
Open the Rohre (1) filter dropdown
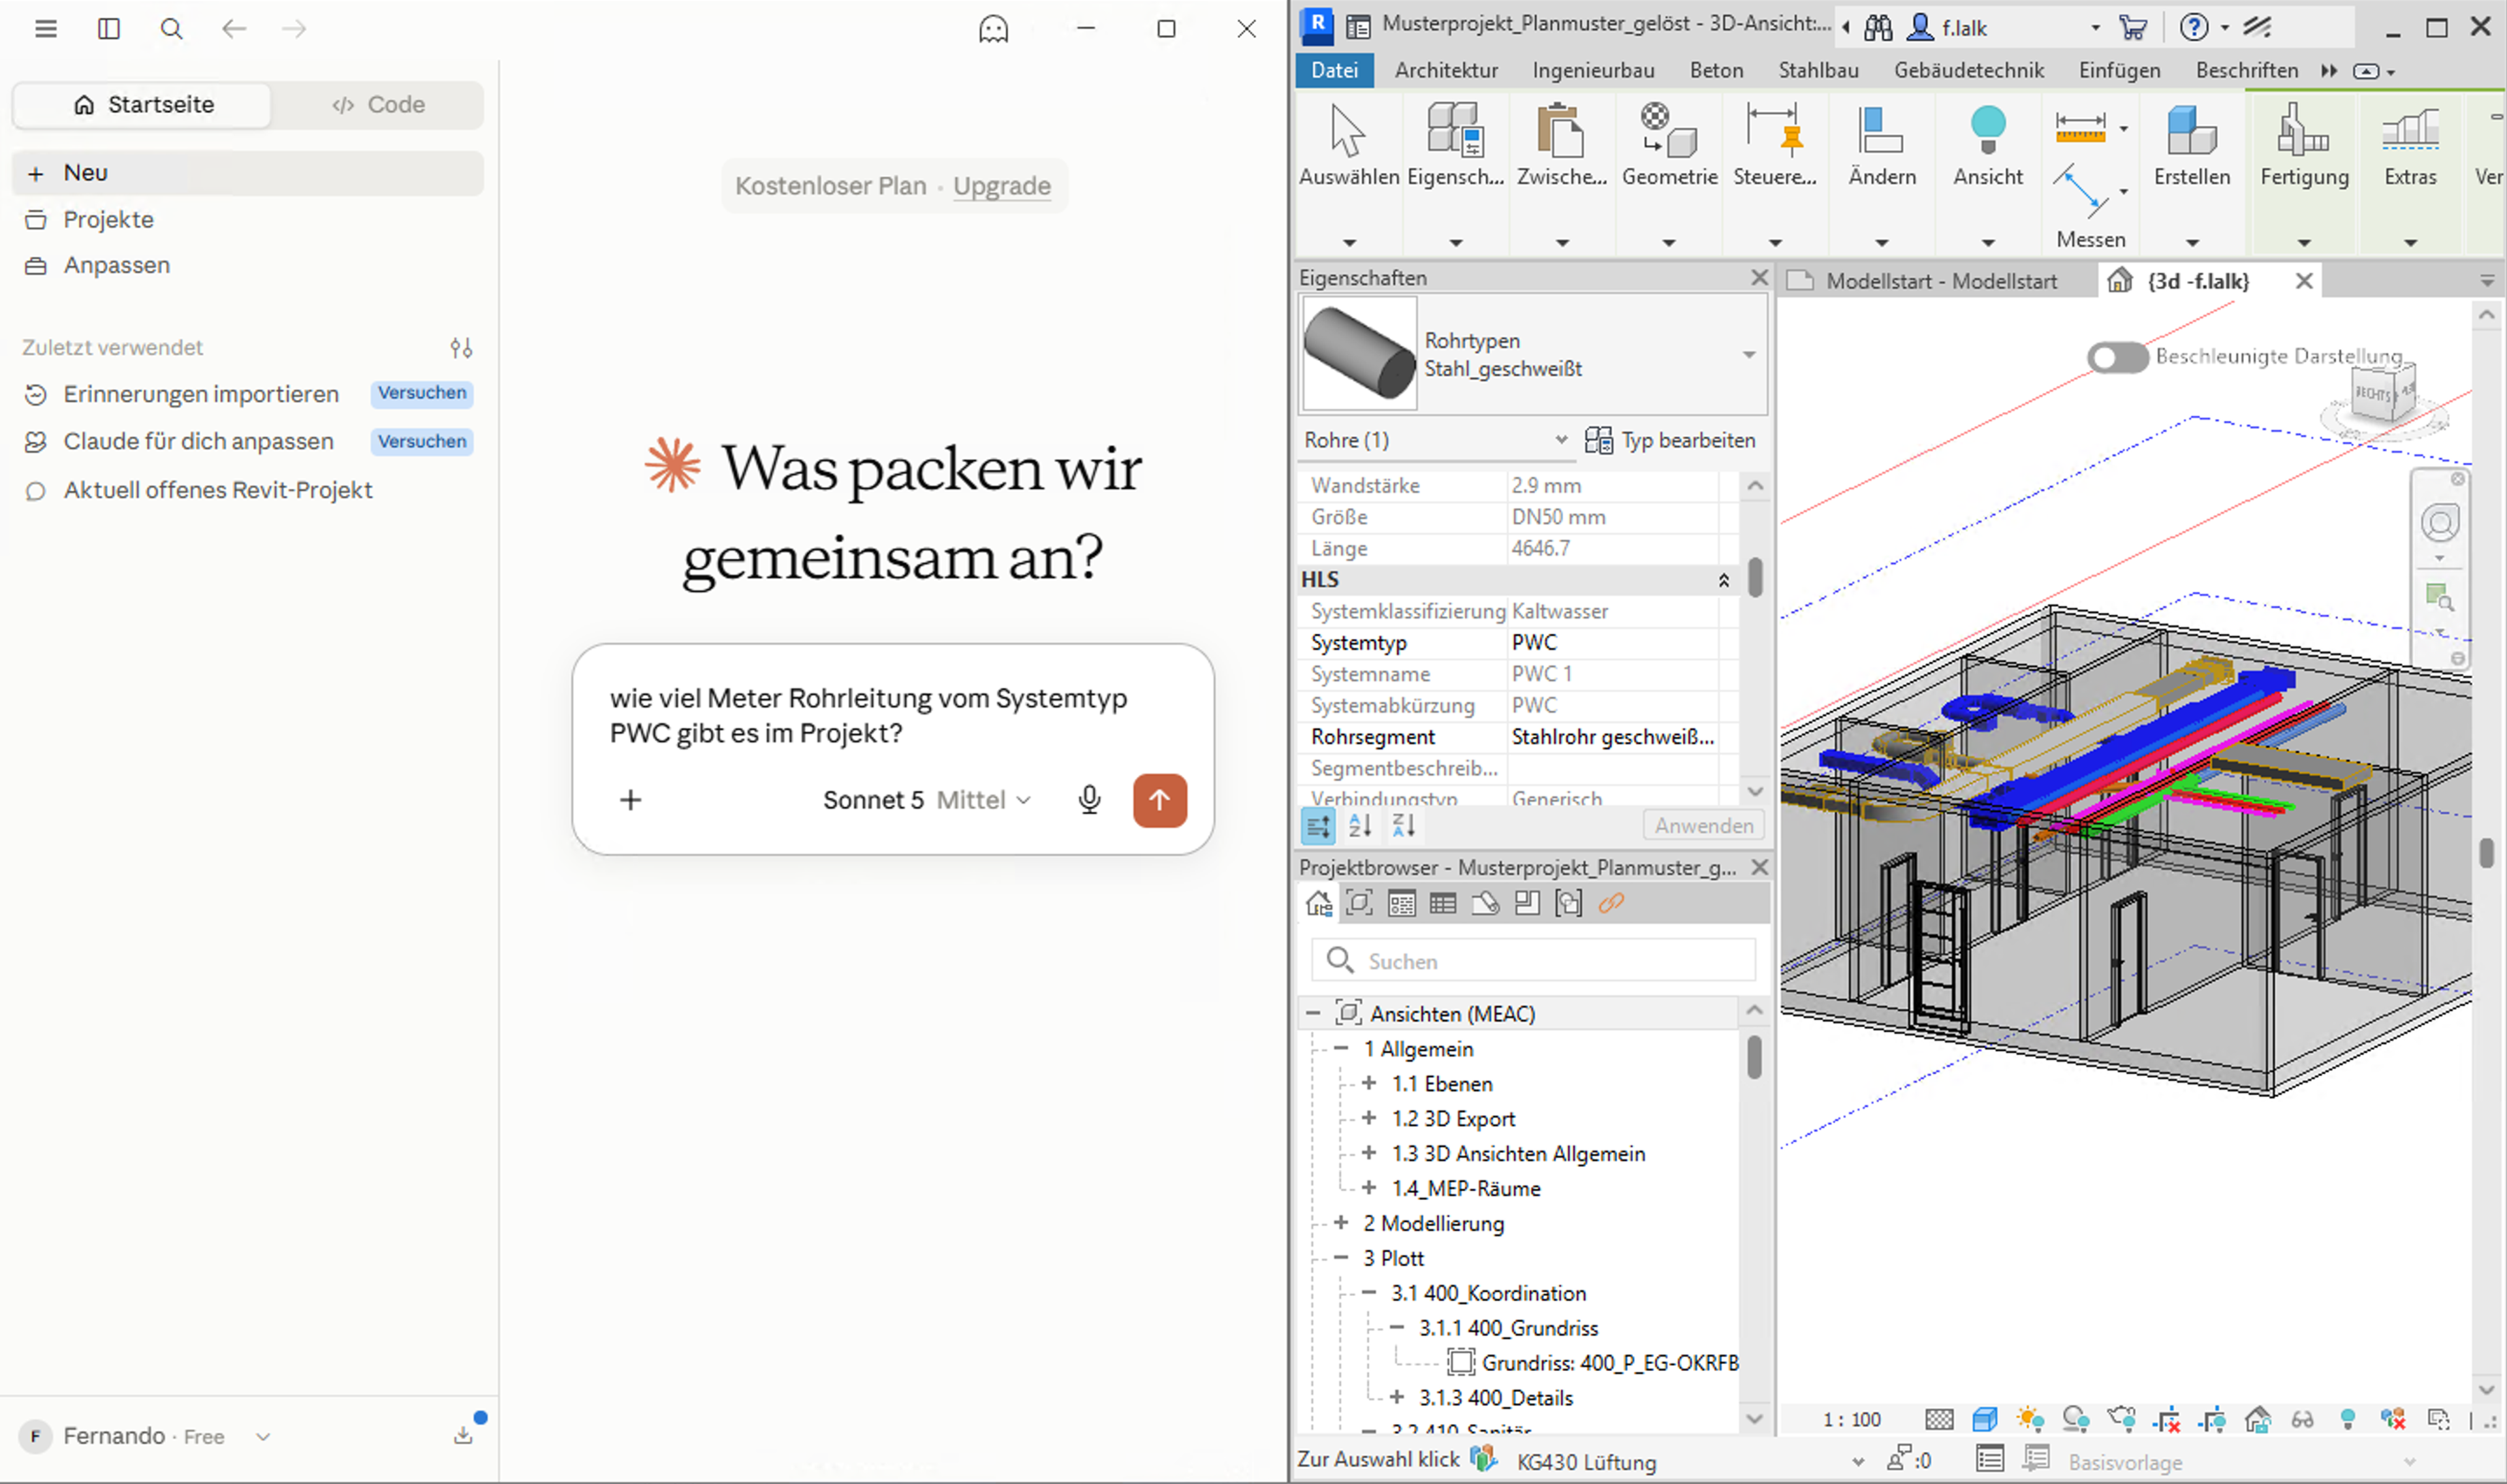pyautogui.click(x=1560, y=440)
